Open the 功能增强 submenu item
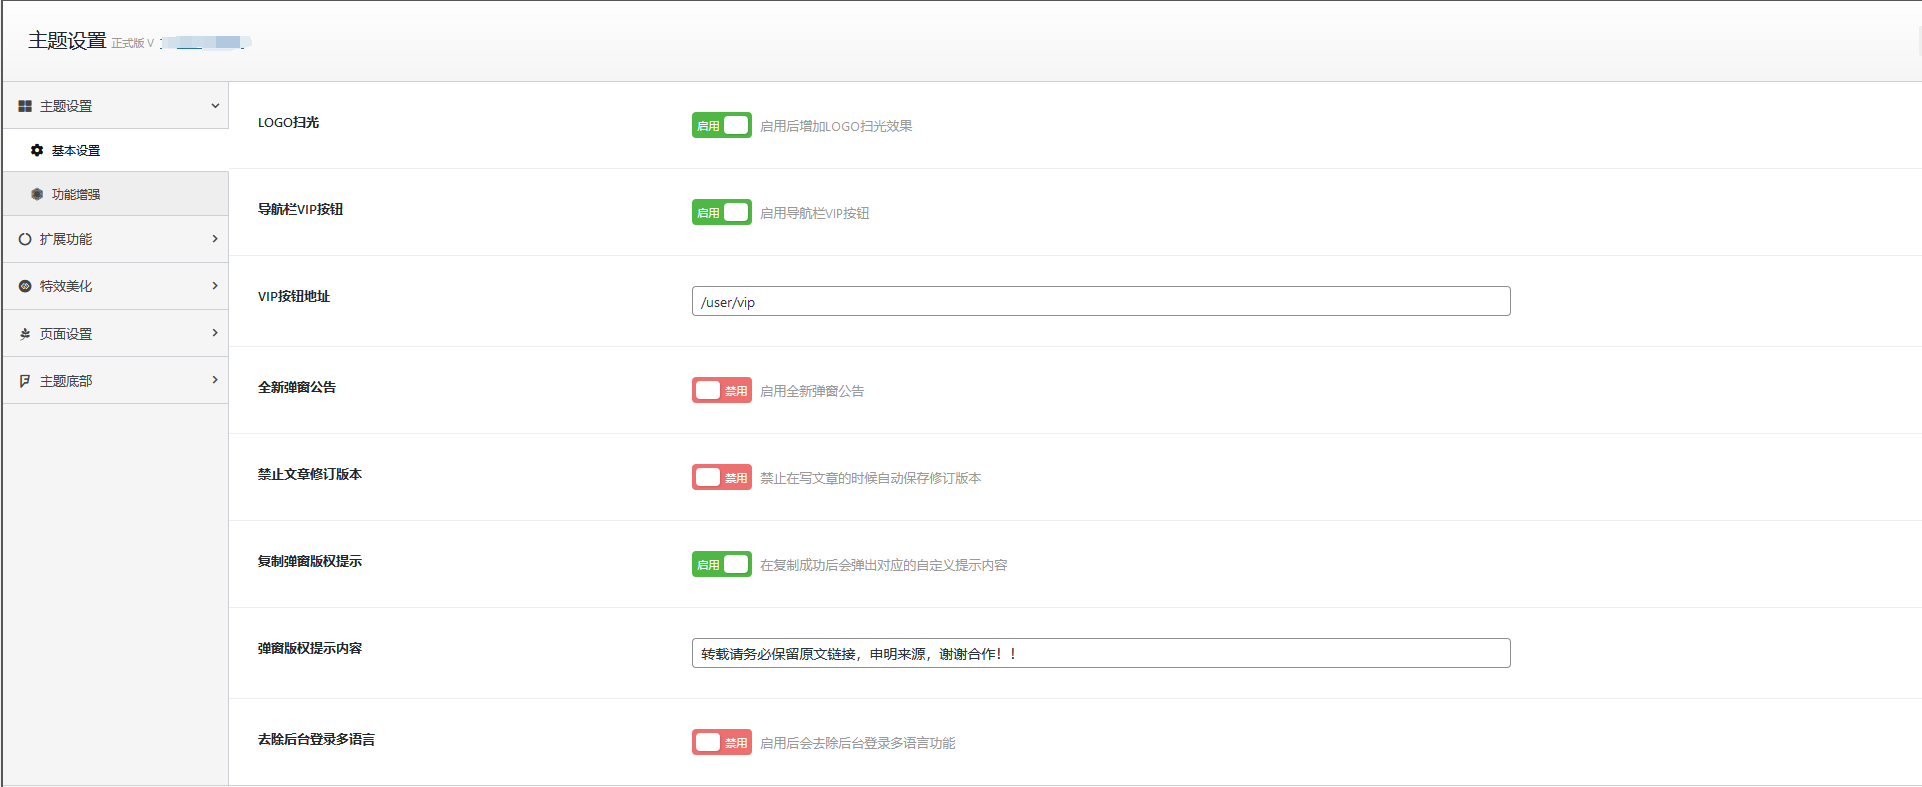This screenshot has width=1922, height=787. (115, 194)
